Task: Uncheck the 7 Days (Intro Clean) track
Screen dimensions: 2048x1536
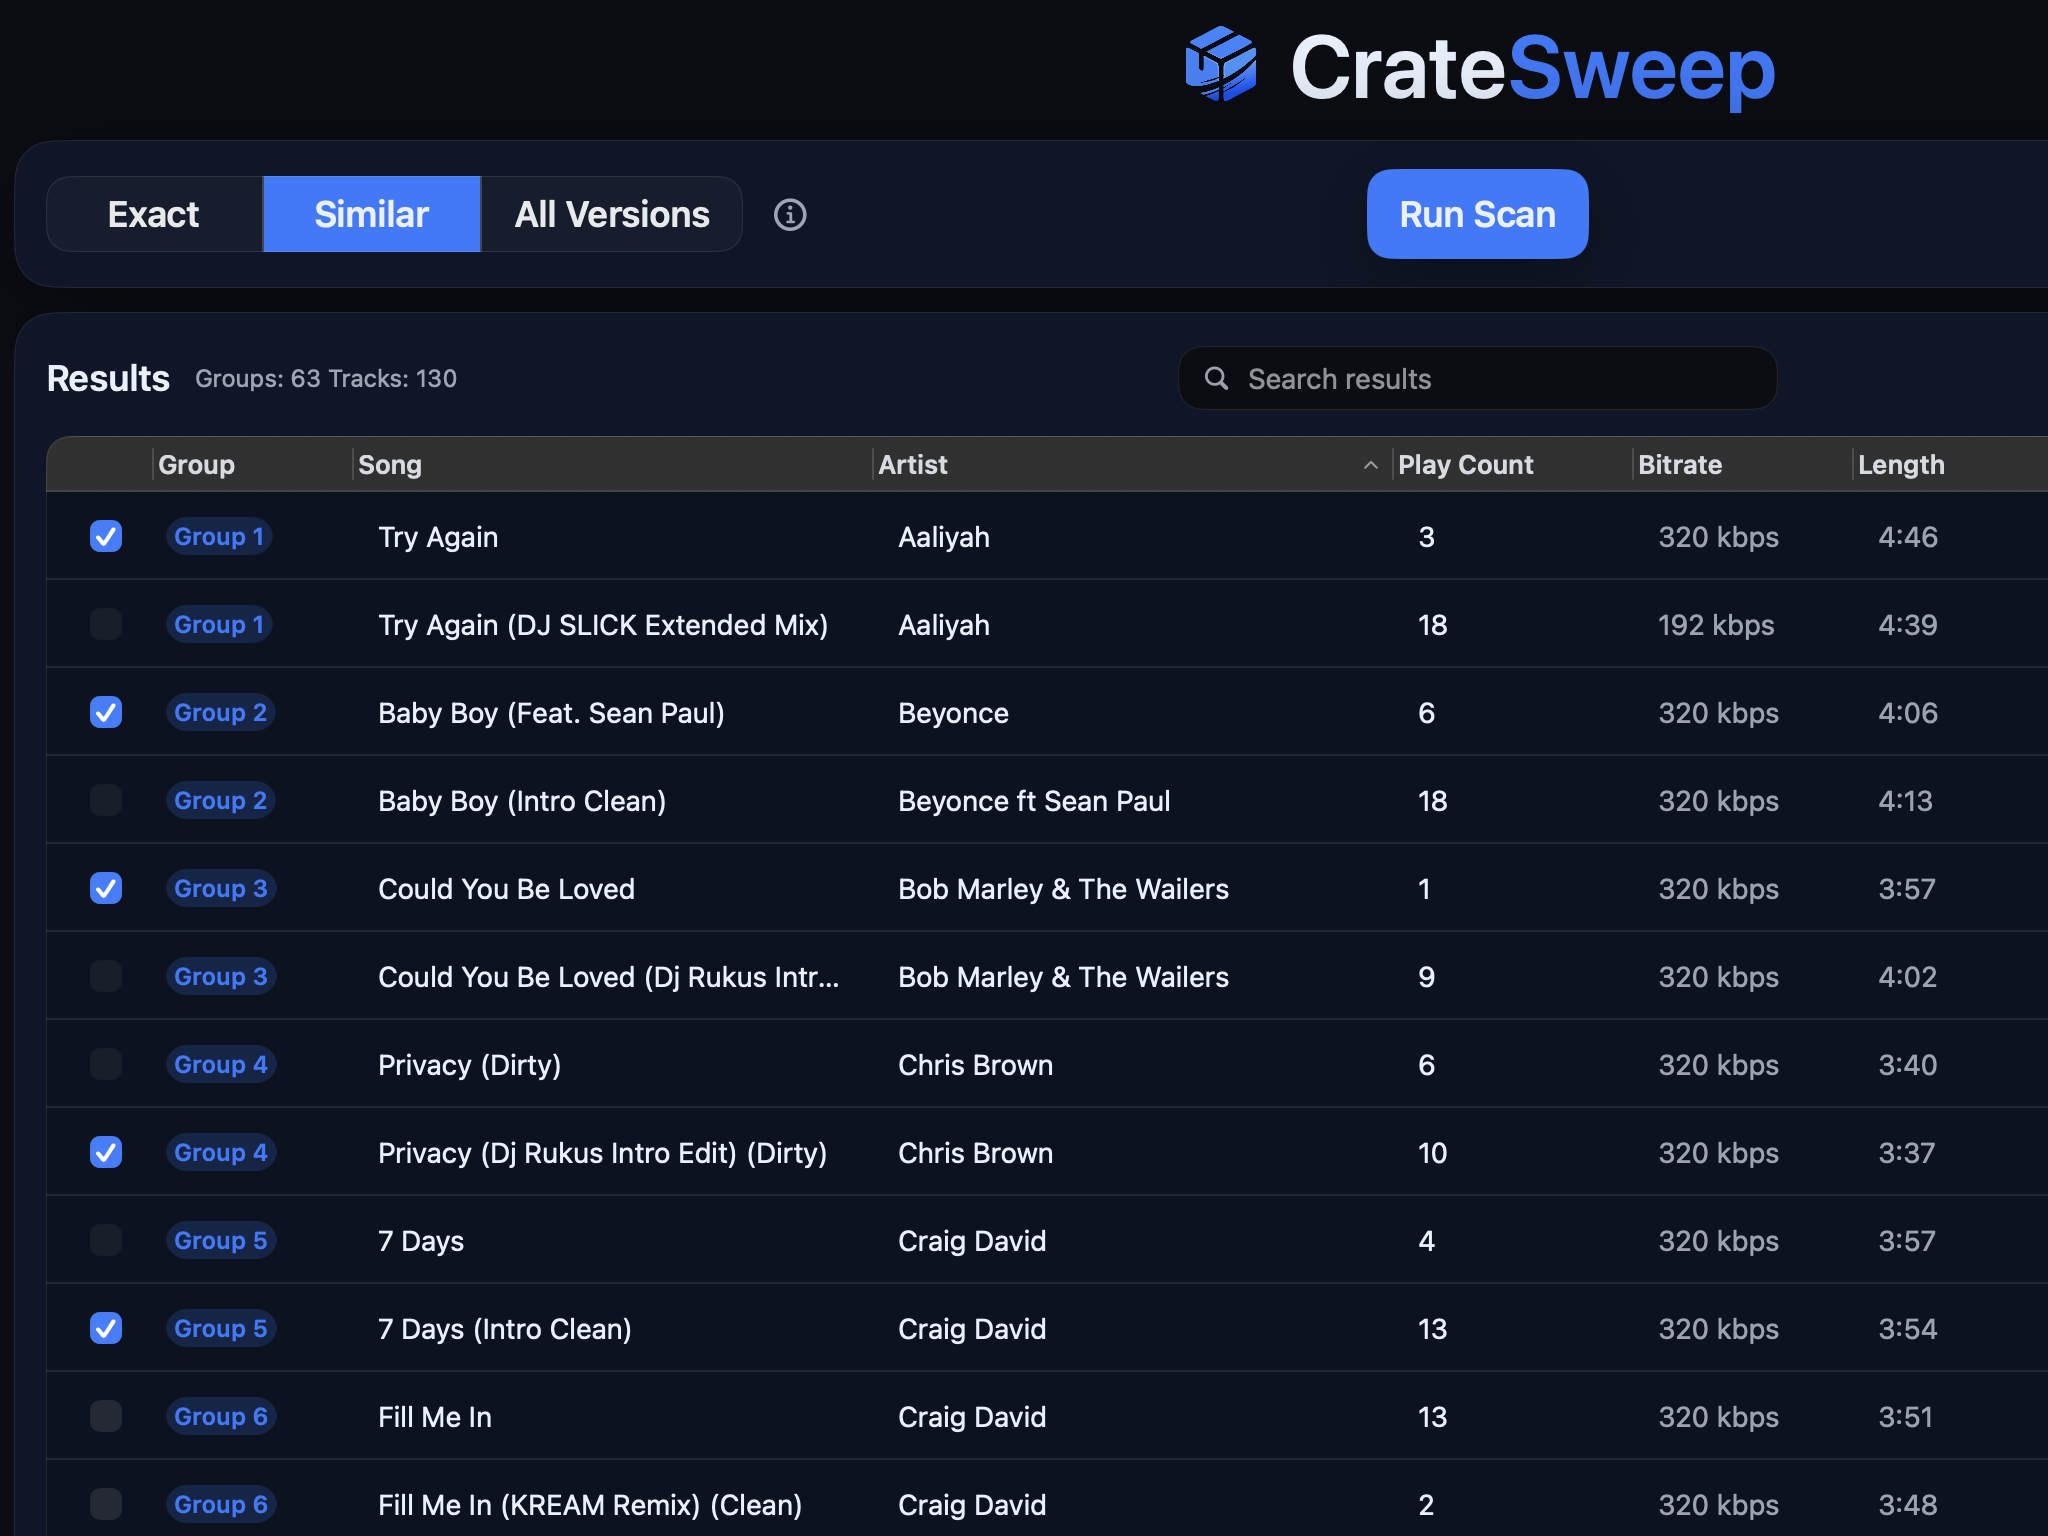Action: (x=106, y=1329)
